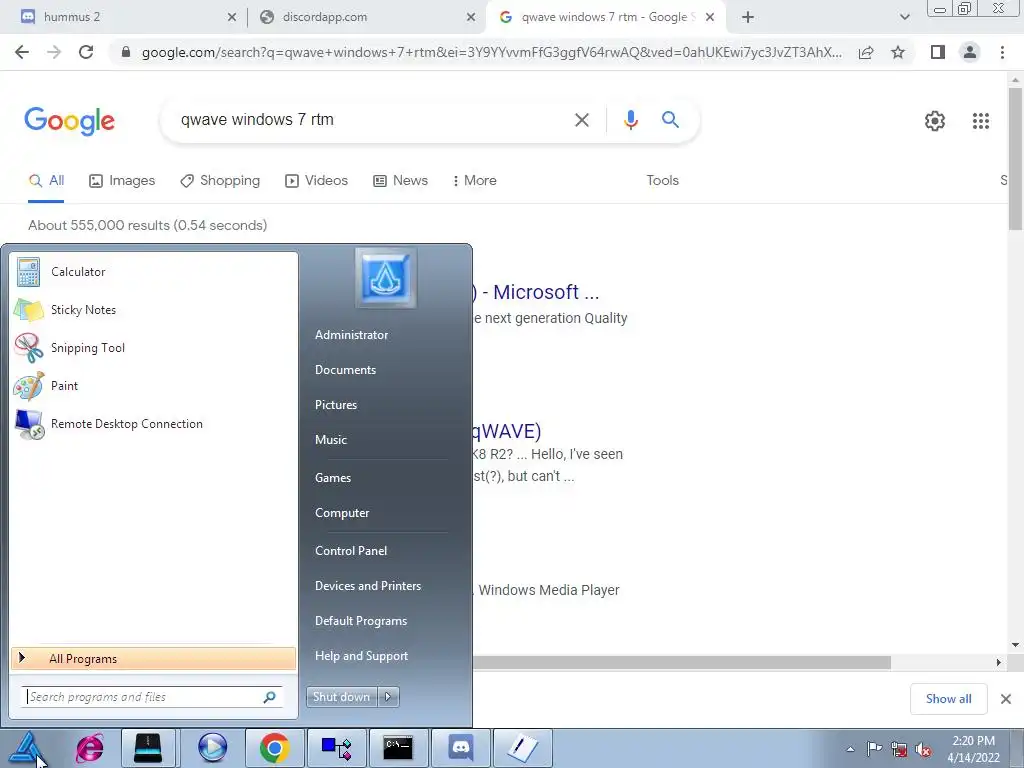Open Internet Explorer from the taskbar

coord(89,748)
